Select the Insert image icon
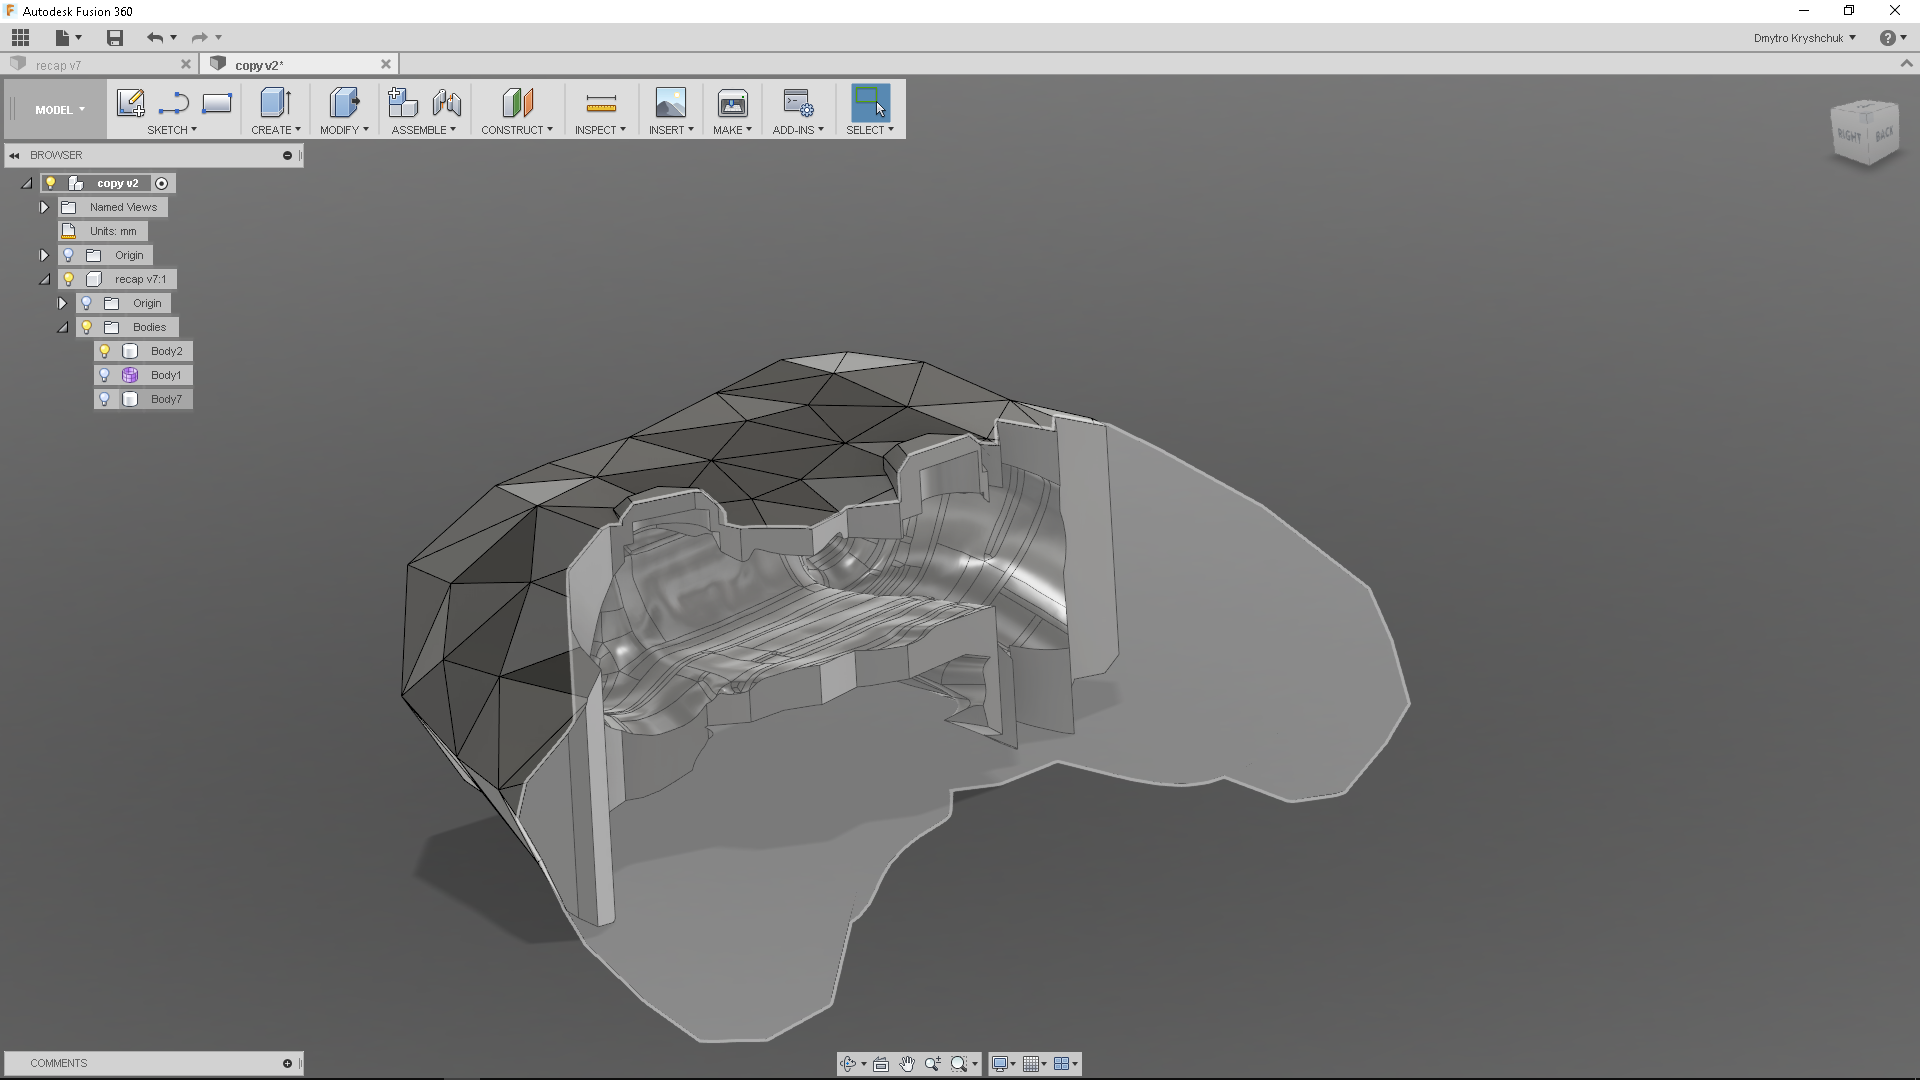 click(x=670, y=103)
